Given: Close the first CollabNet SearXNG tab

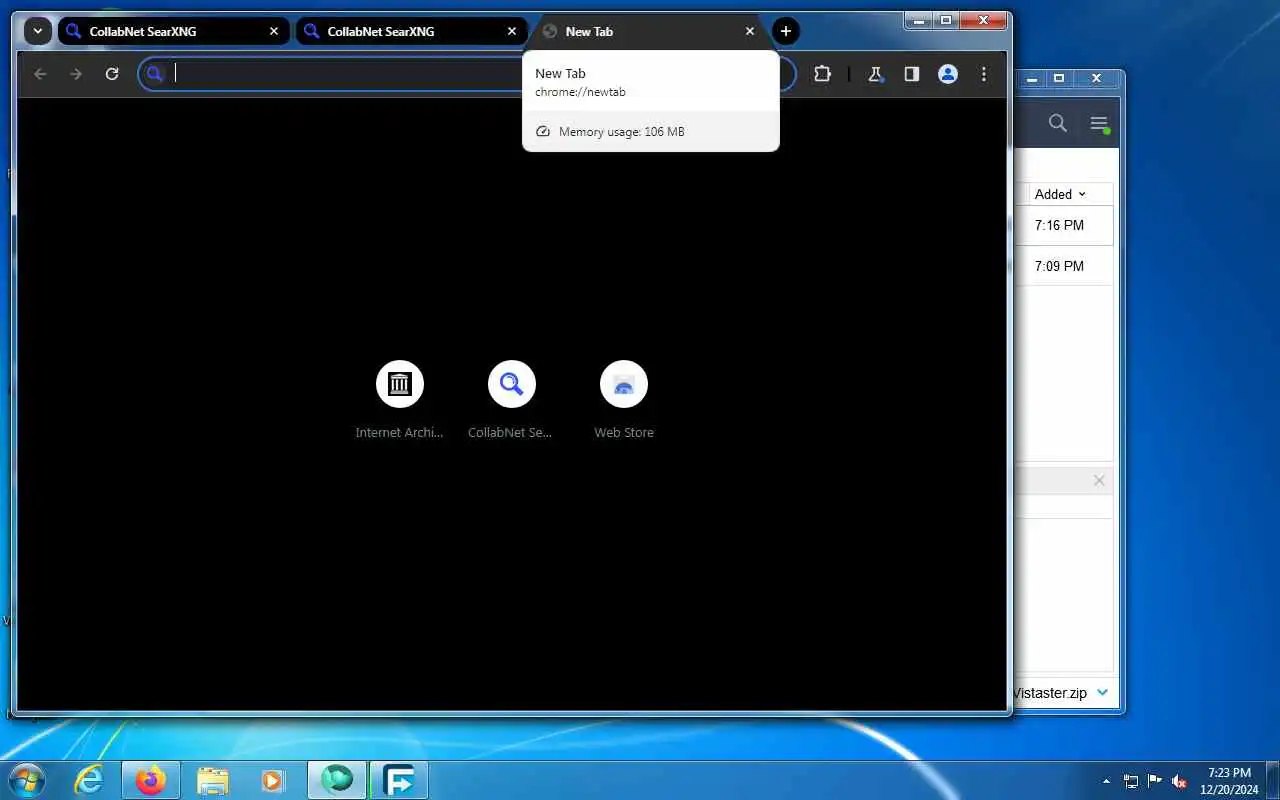Looking at the screenshot, I should [274, 31].
